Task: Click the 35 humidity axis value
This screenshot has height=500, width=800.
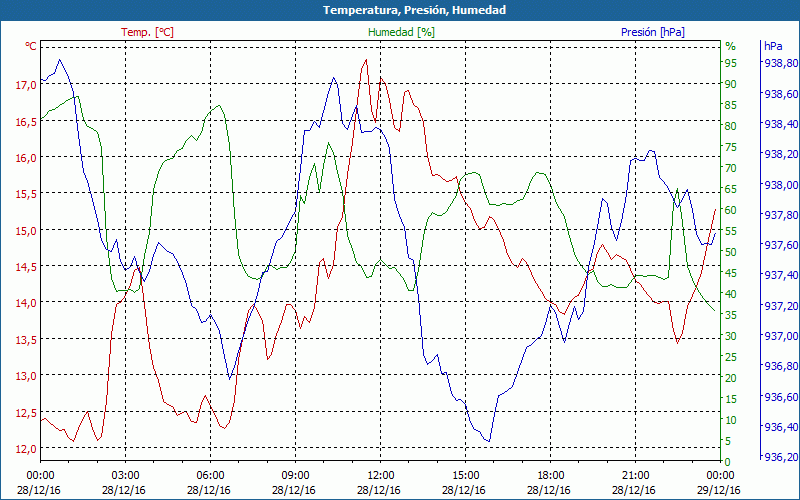Action: [x=731, y=315]
